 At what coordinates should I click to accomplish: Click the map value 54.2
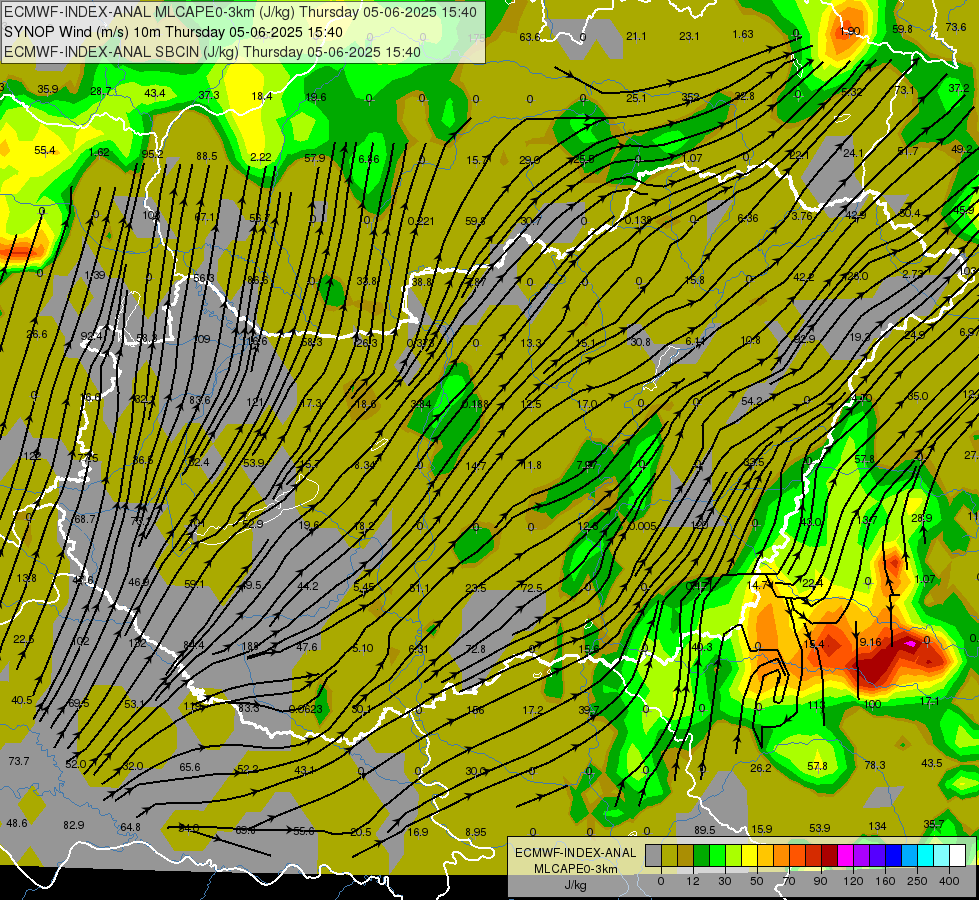point(752,401)
